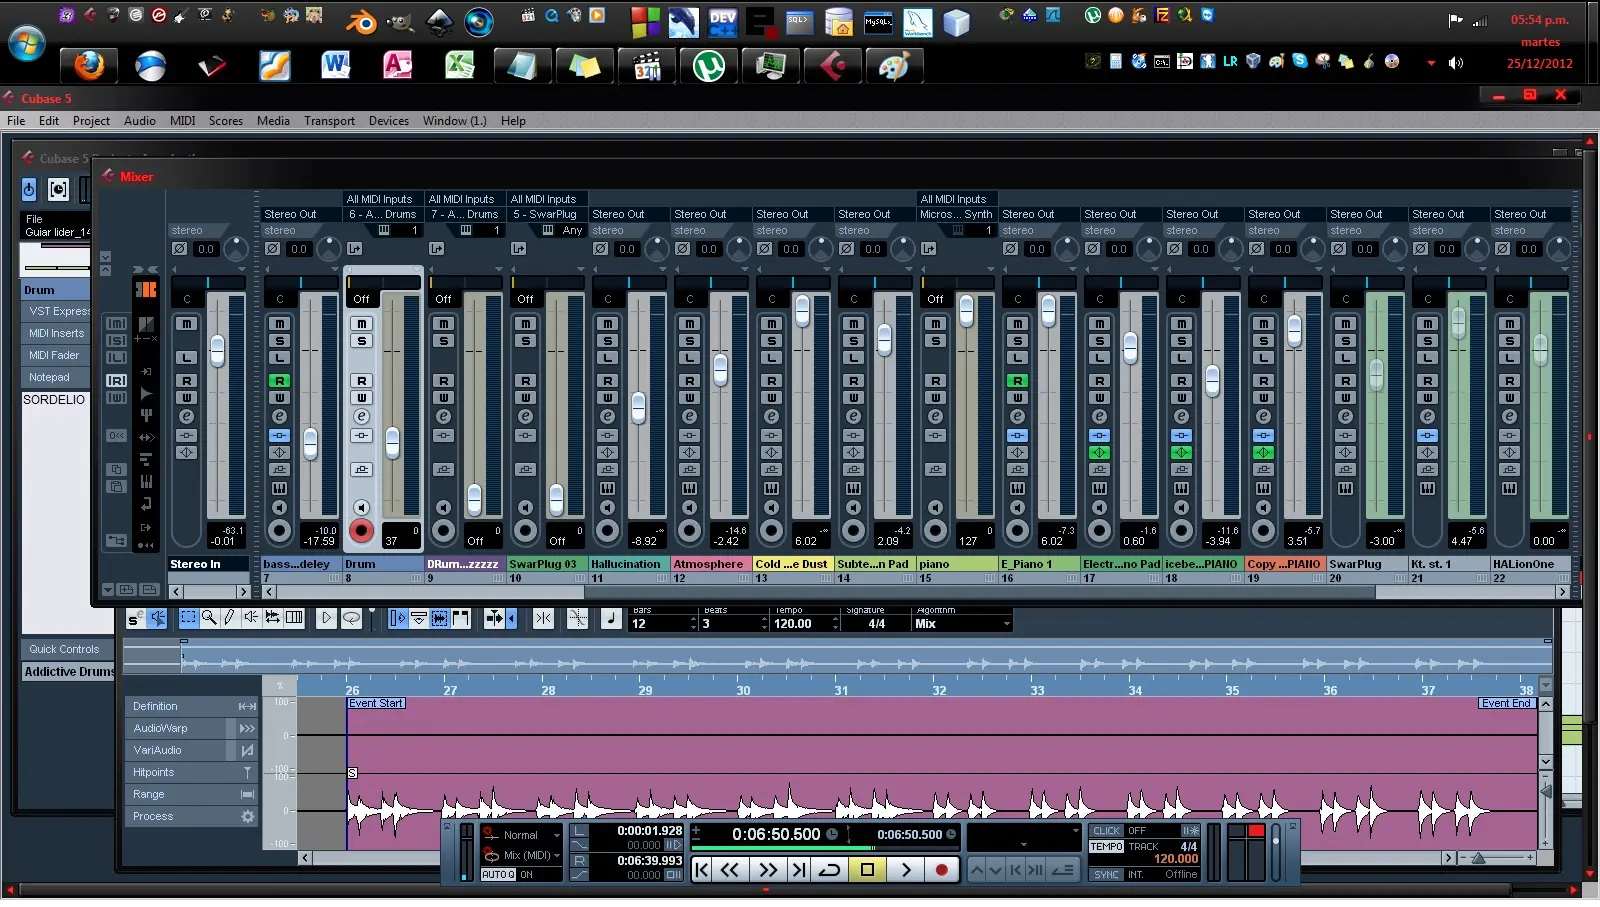Select the MIDI Inserts inspector section
1600x907 pixels.
point(56,334)
